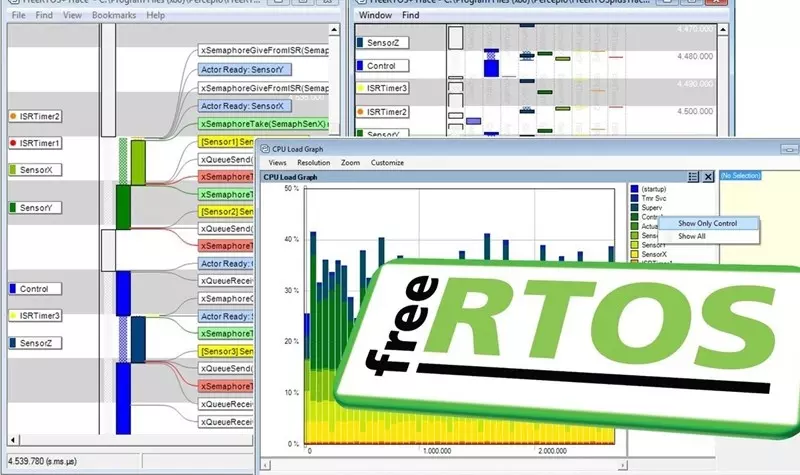800x475 pixels.
Task: Open the Help menu
Action: pyautogui.click(x=155, y=15)
